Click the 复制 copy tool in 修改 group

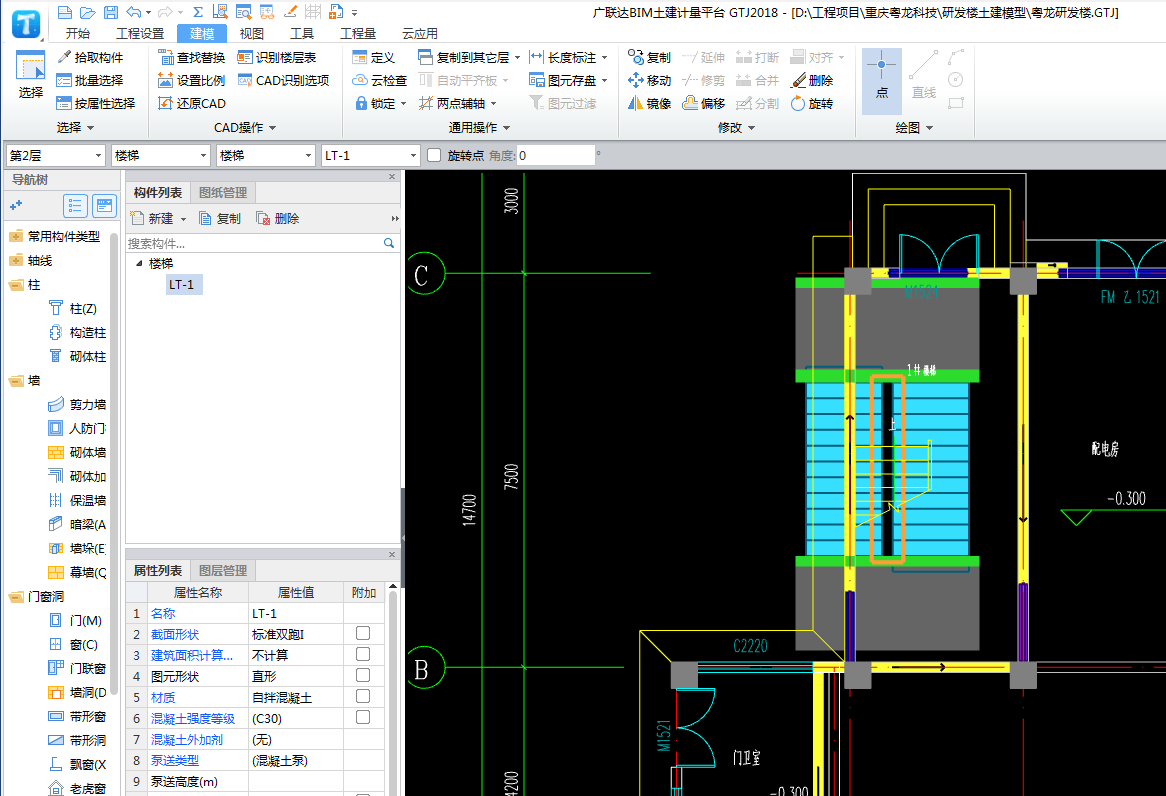click(x=649, y=57)
